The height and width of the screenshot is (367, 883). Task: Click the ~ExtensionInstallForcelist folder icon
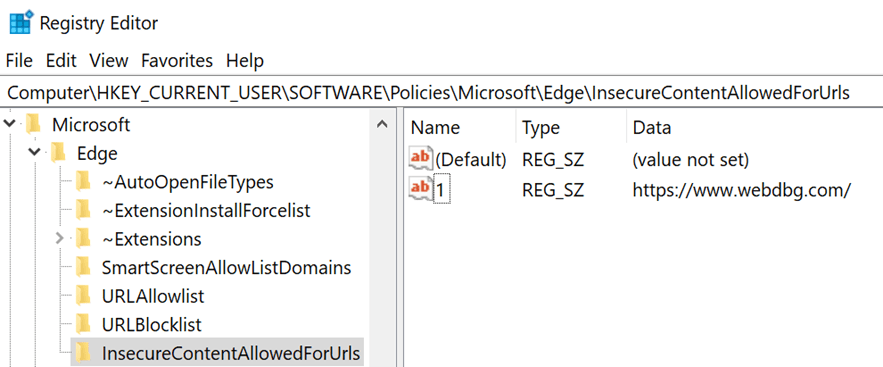tap(83, 211)
